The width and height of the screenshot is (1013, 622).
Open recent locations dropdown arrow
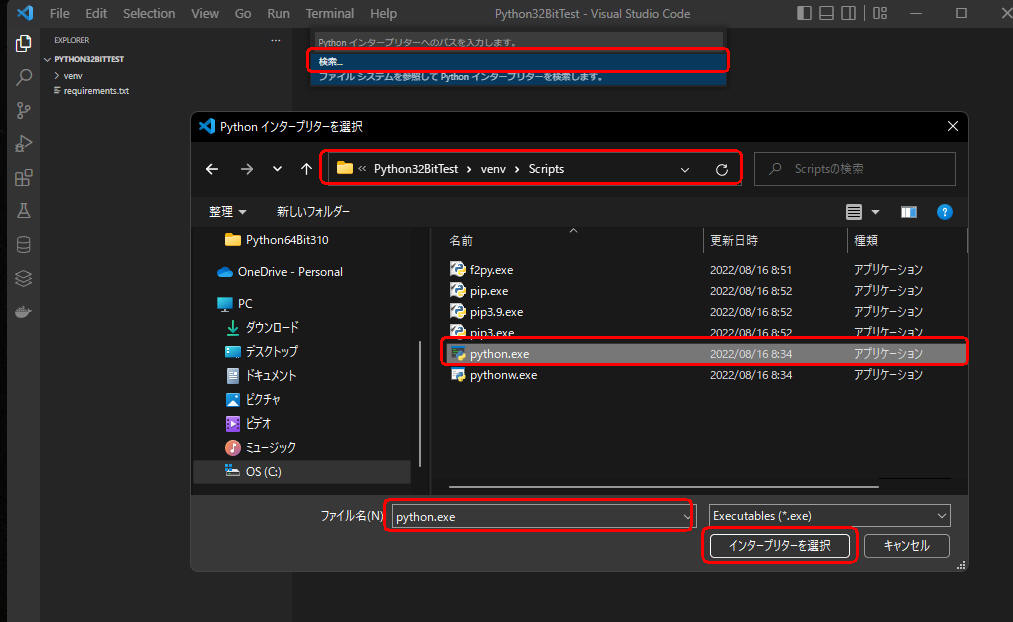tap(277, 169)
